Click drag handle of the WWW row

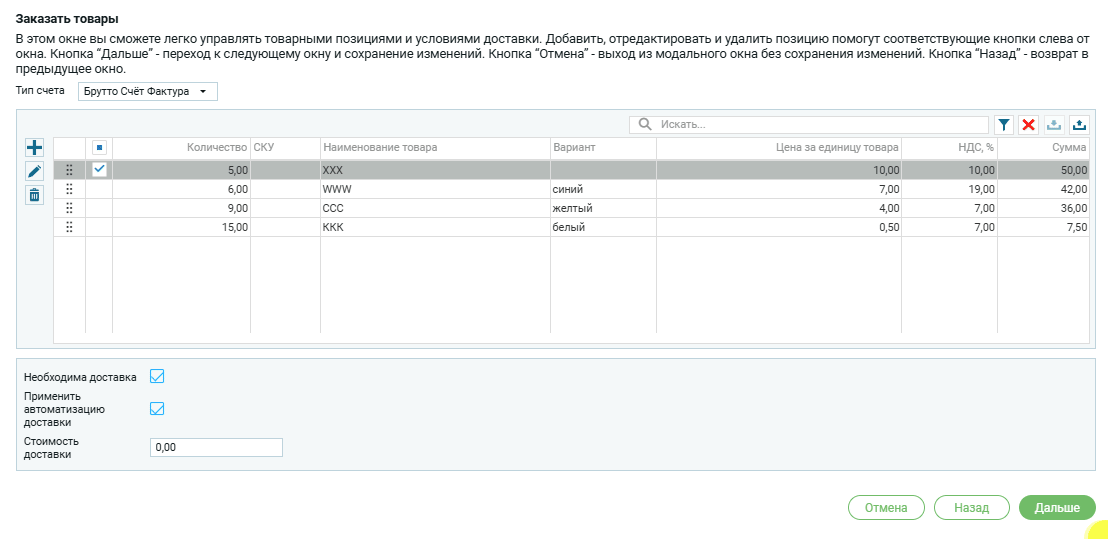point(69,189)
